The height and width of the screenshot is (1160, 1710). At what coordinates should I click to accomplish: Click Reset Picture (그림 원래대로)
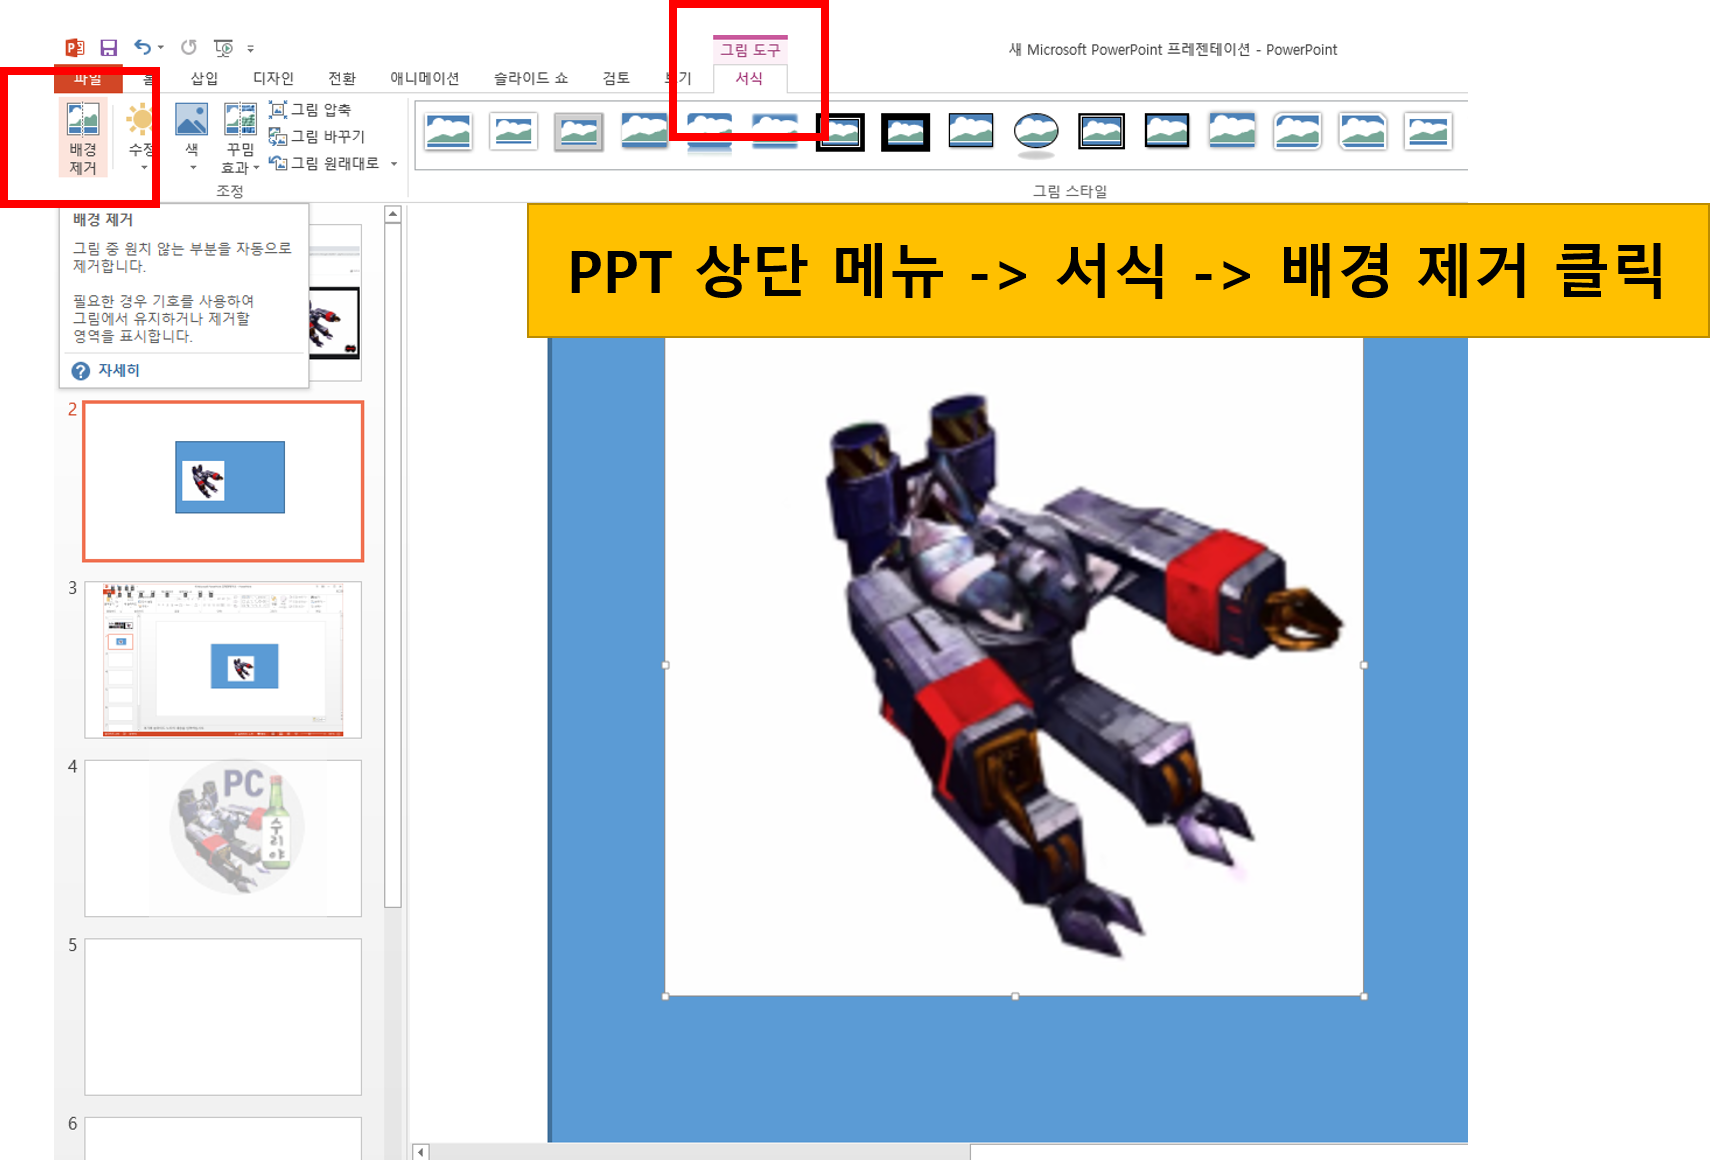(324, 163)
